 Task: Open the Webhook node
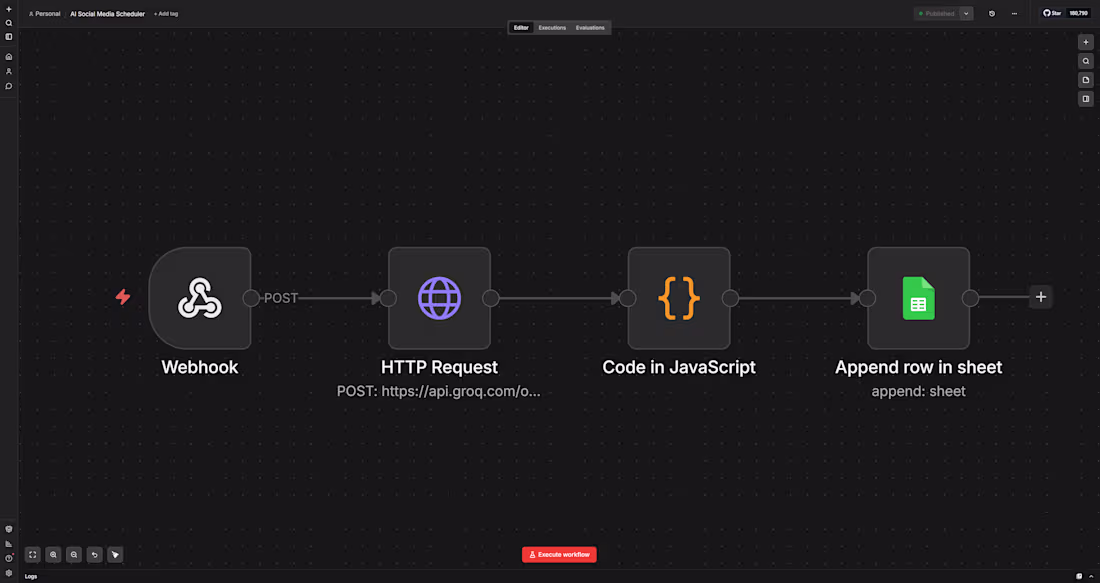(200, 297)
